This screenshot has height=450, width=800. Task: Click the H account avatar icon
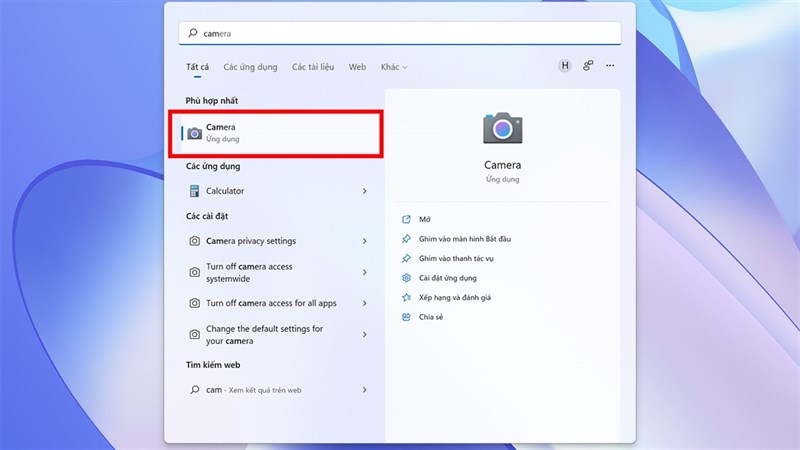coord(565,65)
